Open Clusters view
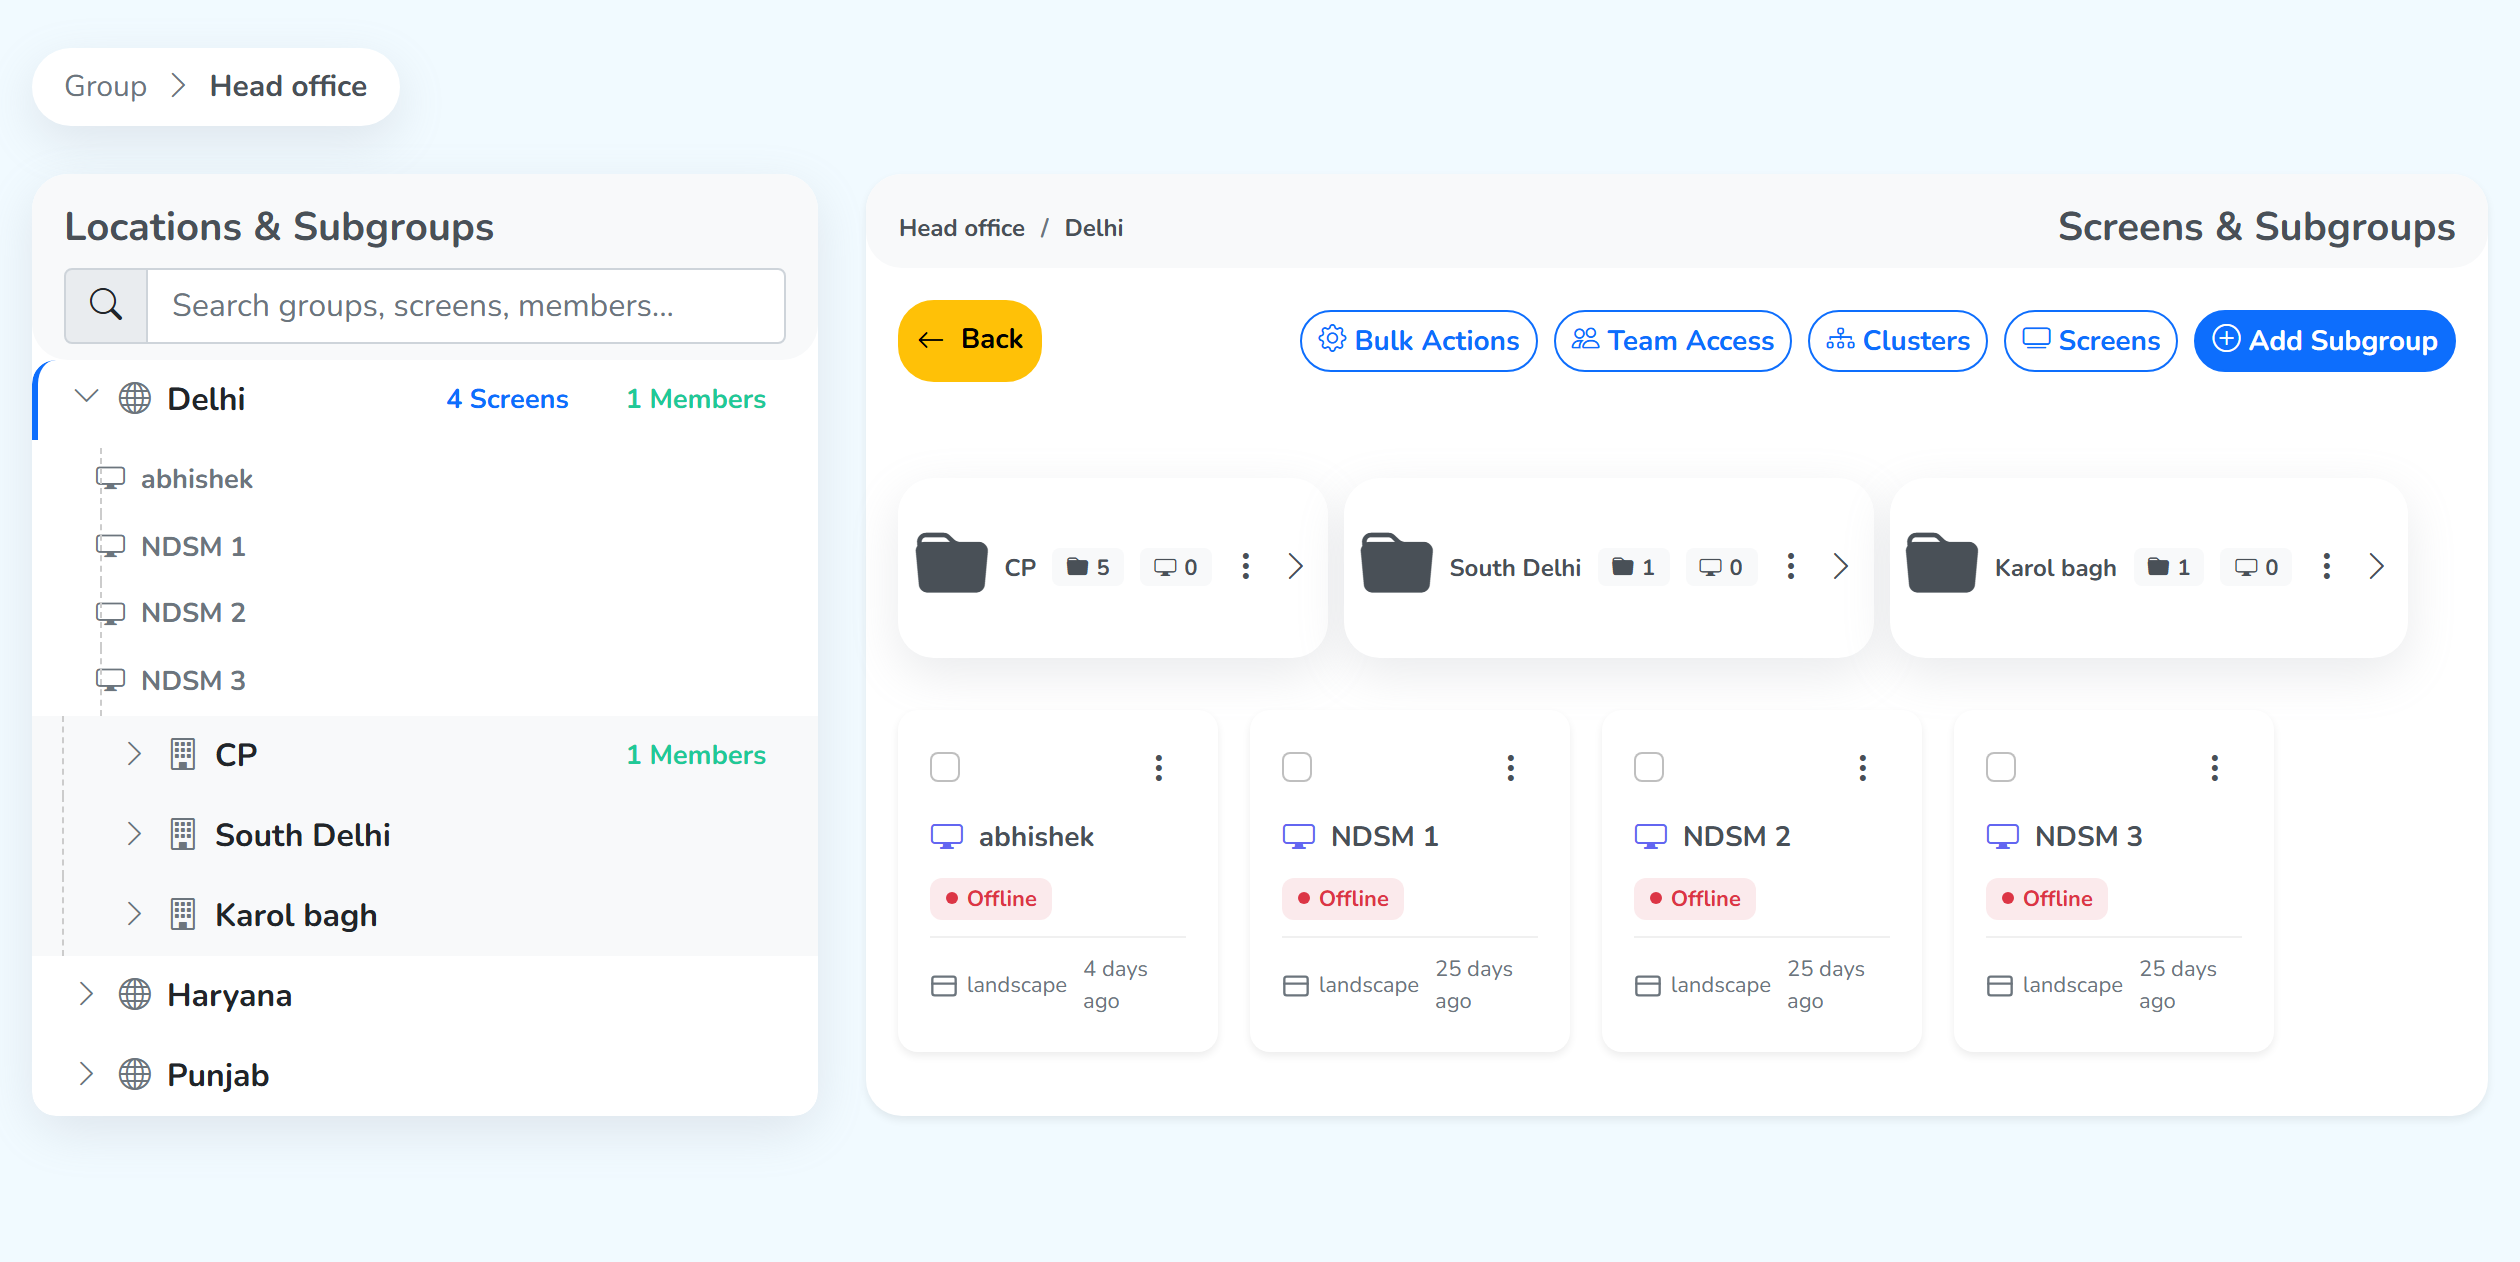Screen dimensions: 2520x1262 tap(1897, 340)
